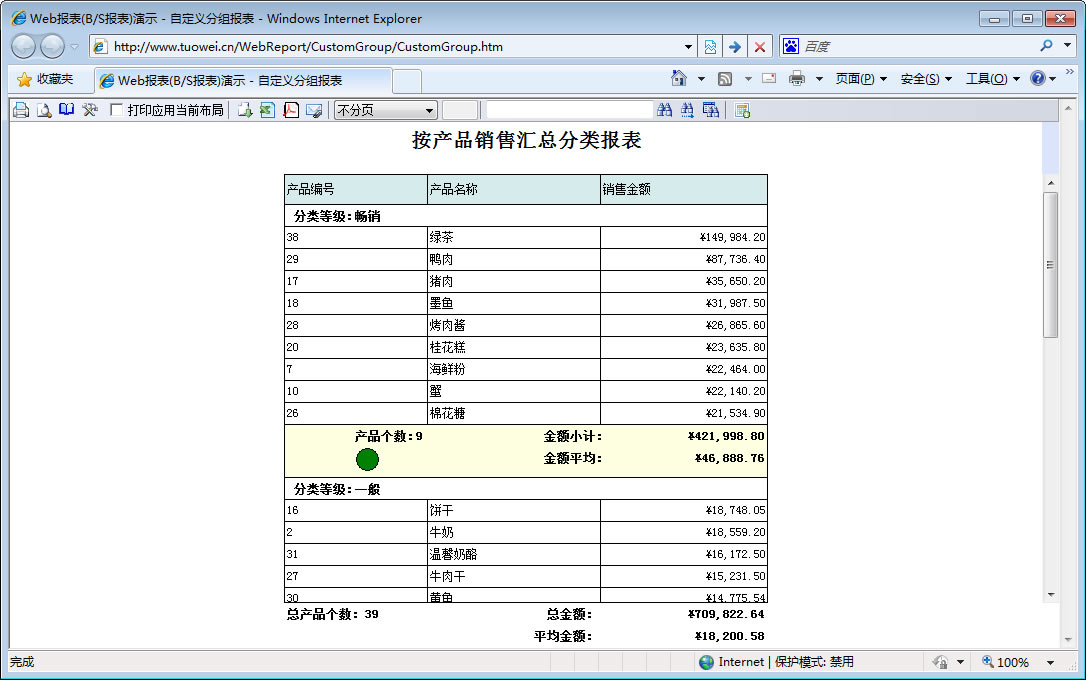Stop page loading with red X
The height and width of the screenshot is (680, 1086).
point(760,47)
